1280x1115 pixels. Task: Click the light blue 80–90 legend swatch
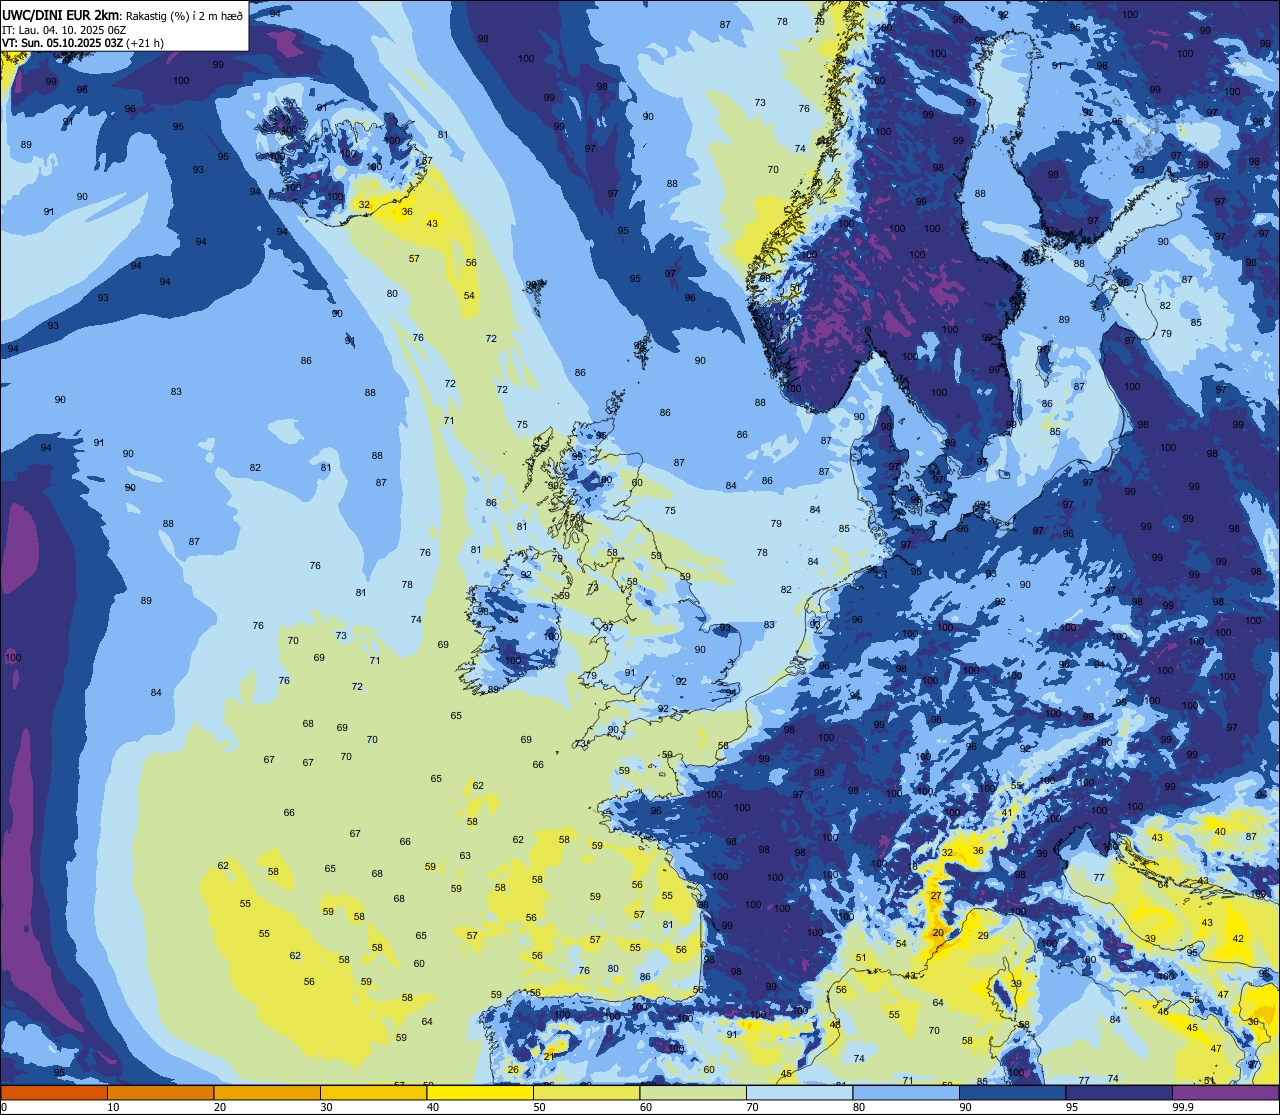point(906,1092)
